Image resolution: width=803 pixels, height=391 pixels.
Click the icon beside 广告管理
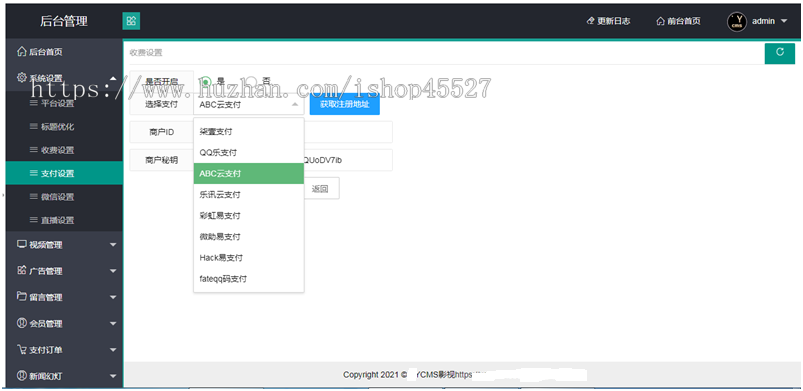pyautogui.click(x=22, y=270)
